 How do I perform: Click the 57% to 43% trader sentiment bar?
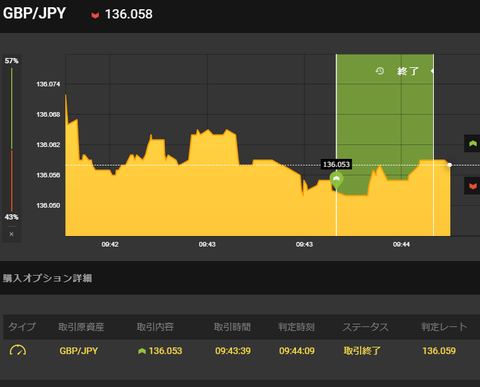point(12,139)
